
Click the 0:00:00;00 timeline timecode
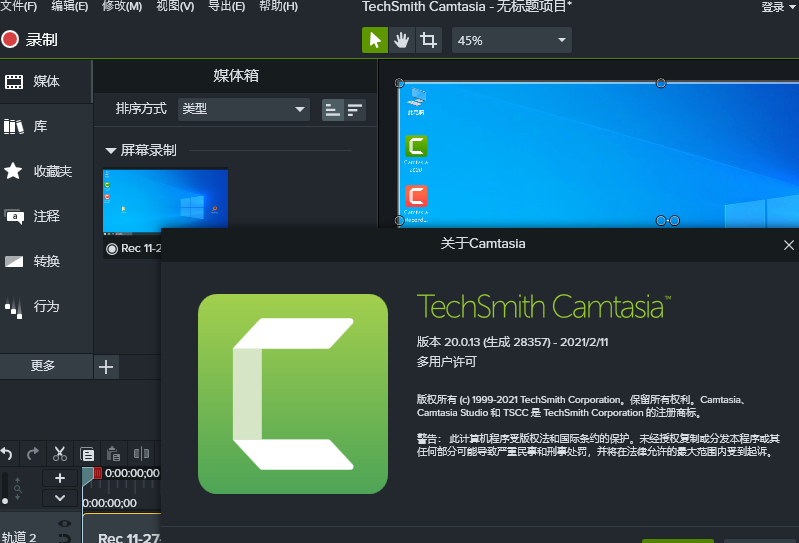(132, 473)
